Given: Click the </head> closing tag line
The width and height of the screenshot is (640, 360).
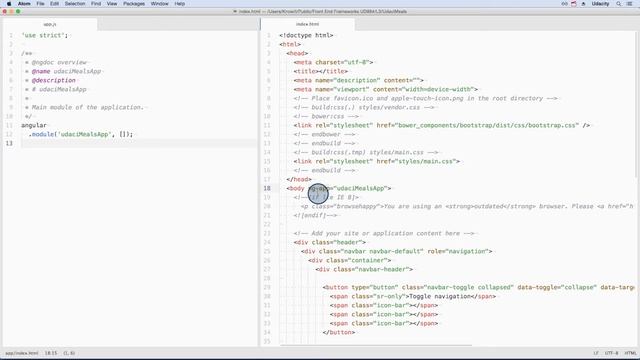Looking at the screenshot, I should (x=299, y=179).
